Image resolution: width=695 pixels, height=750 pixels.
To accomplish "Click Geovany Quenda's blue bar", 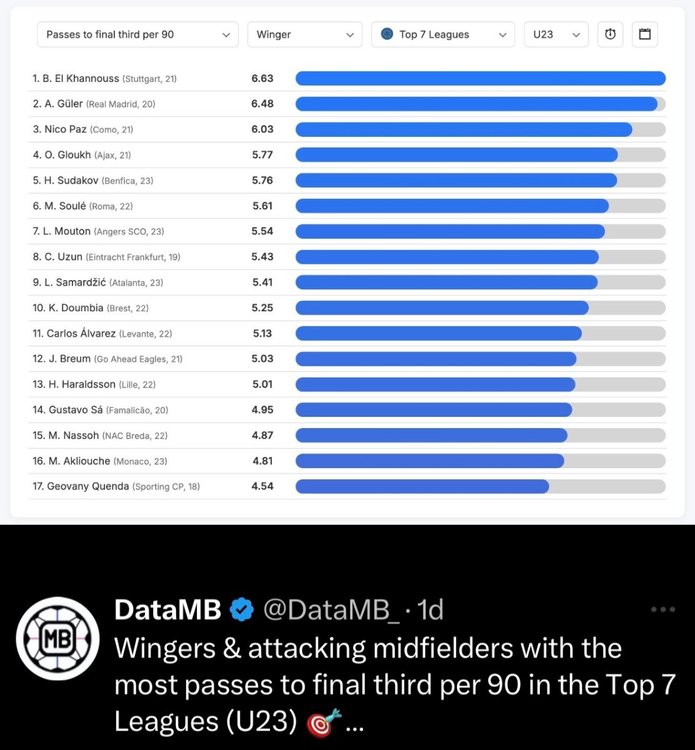I will (x=422, y=486).
